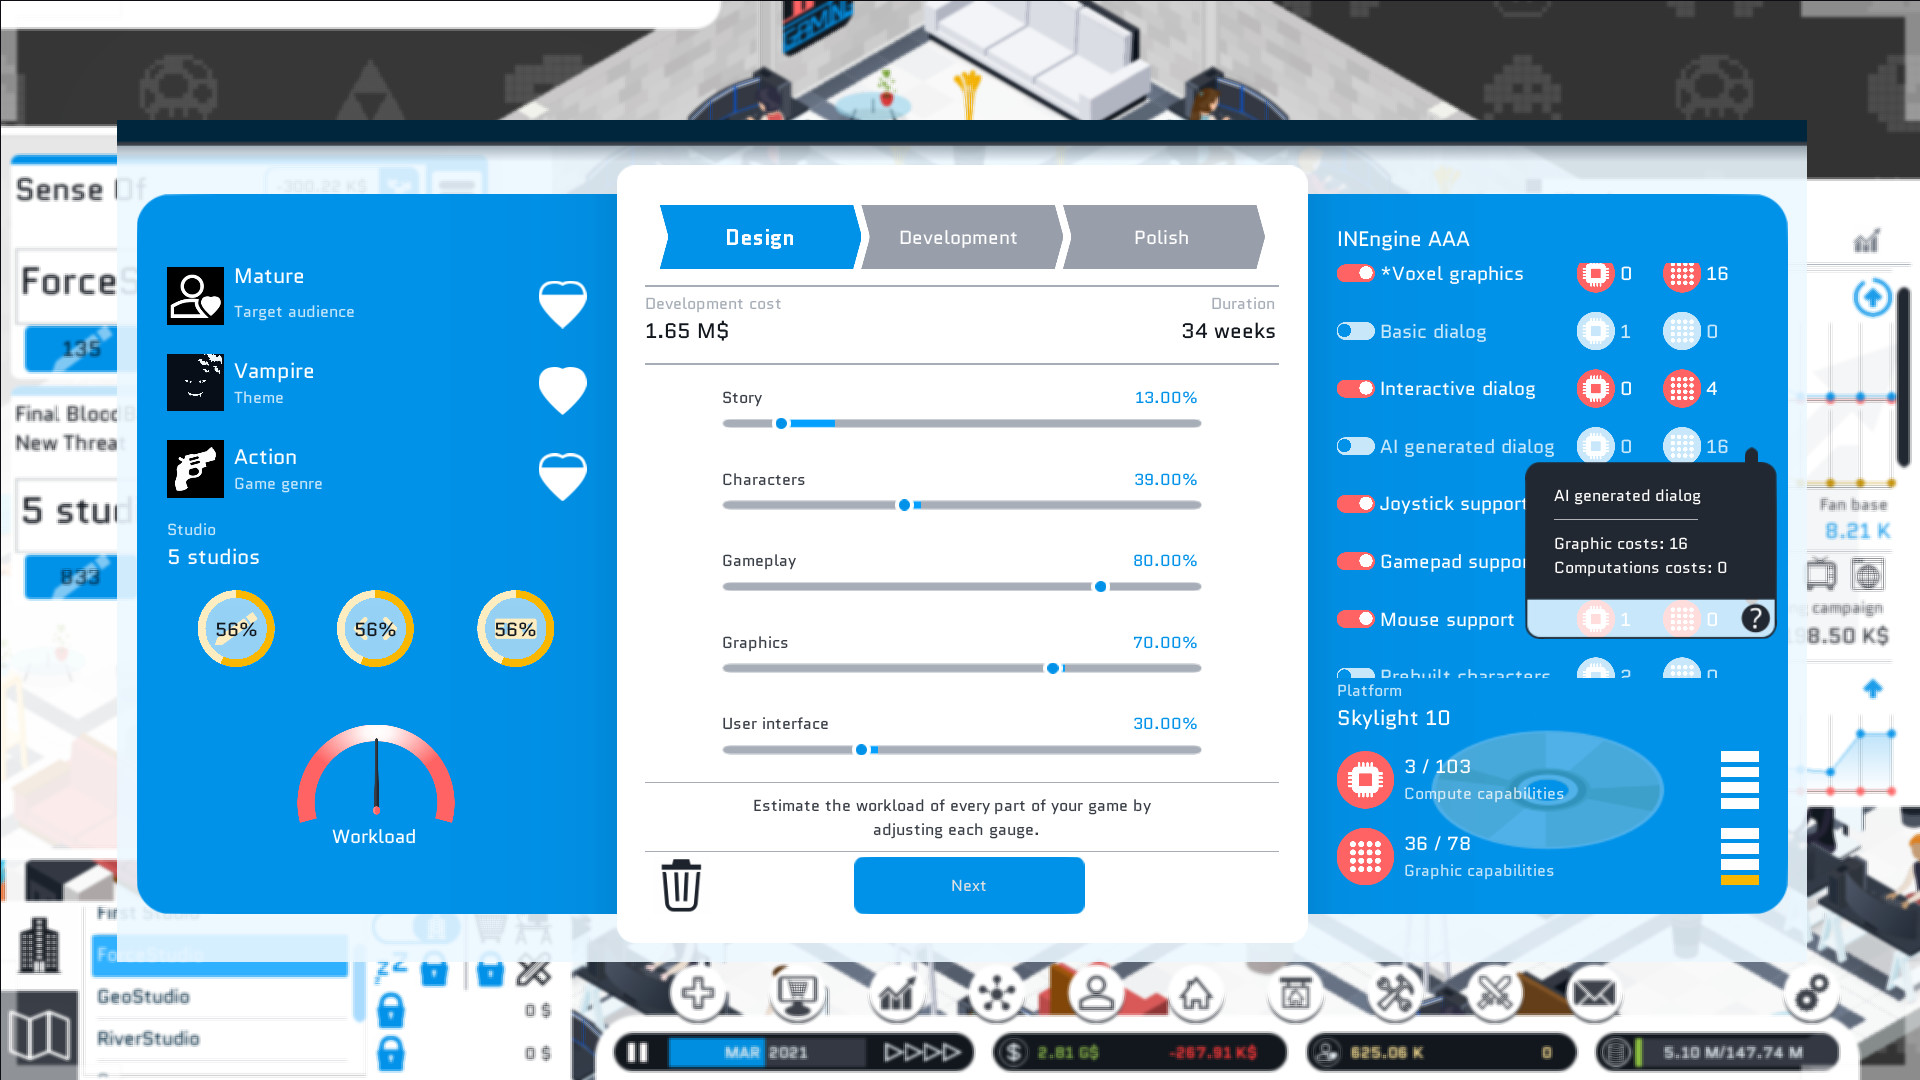
Task: Click the trash/delete icon below sliders
Action: point(680,885)
